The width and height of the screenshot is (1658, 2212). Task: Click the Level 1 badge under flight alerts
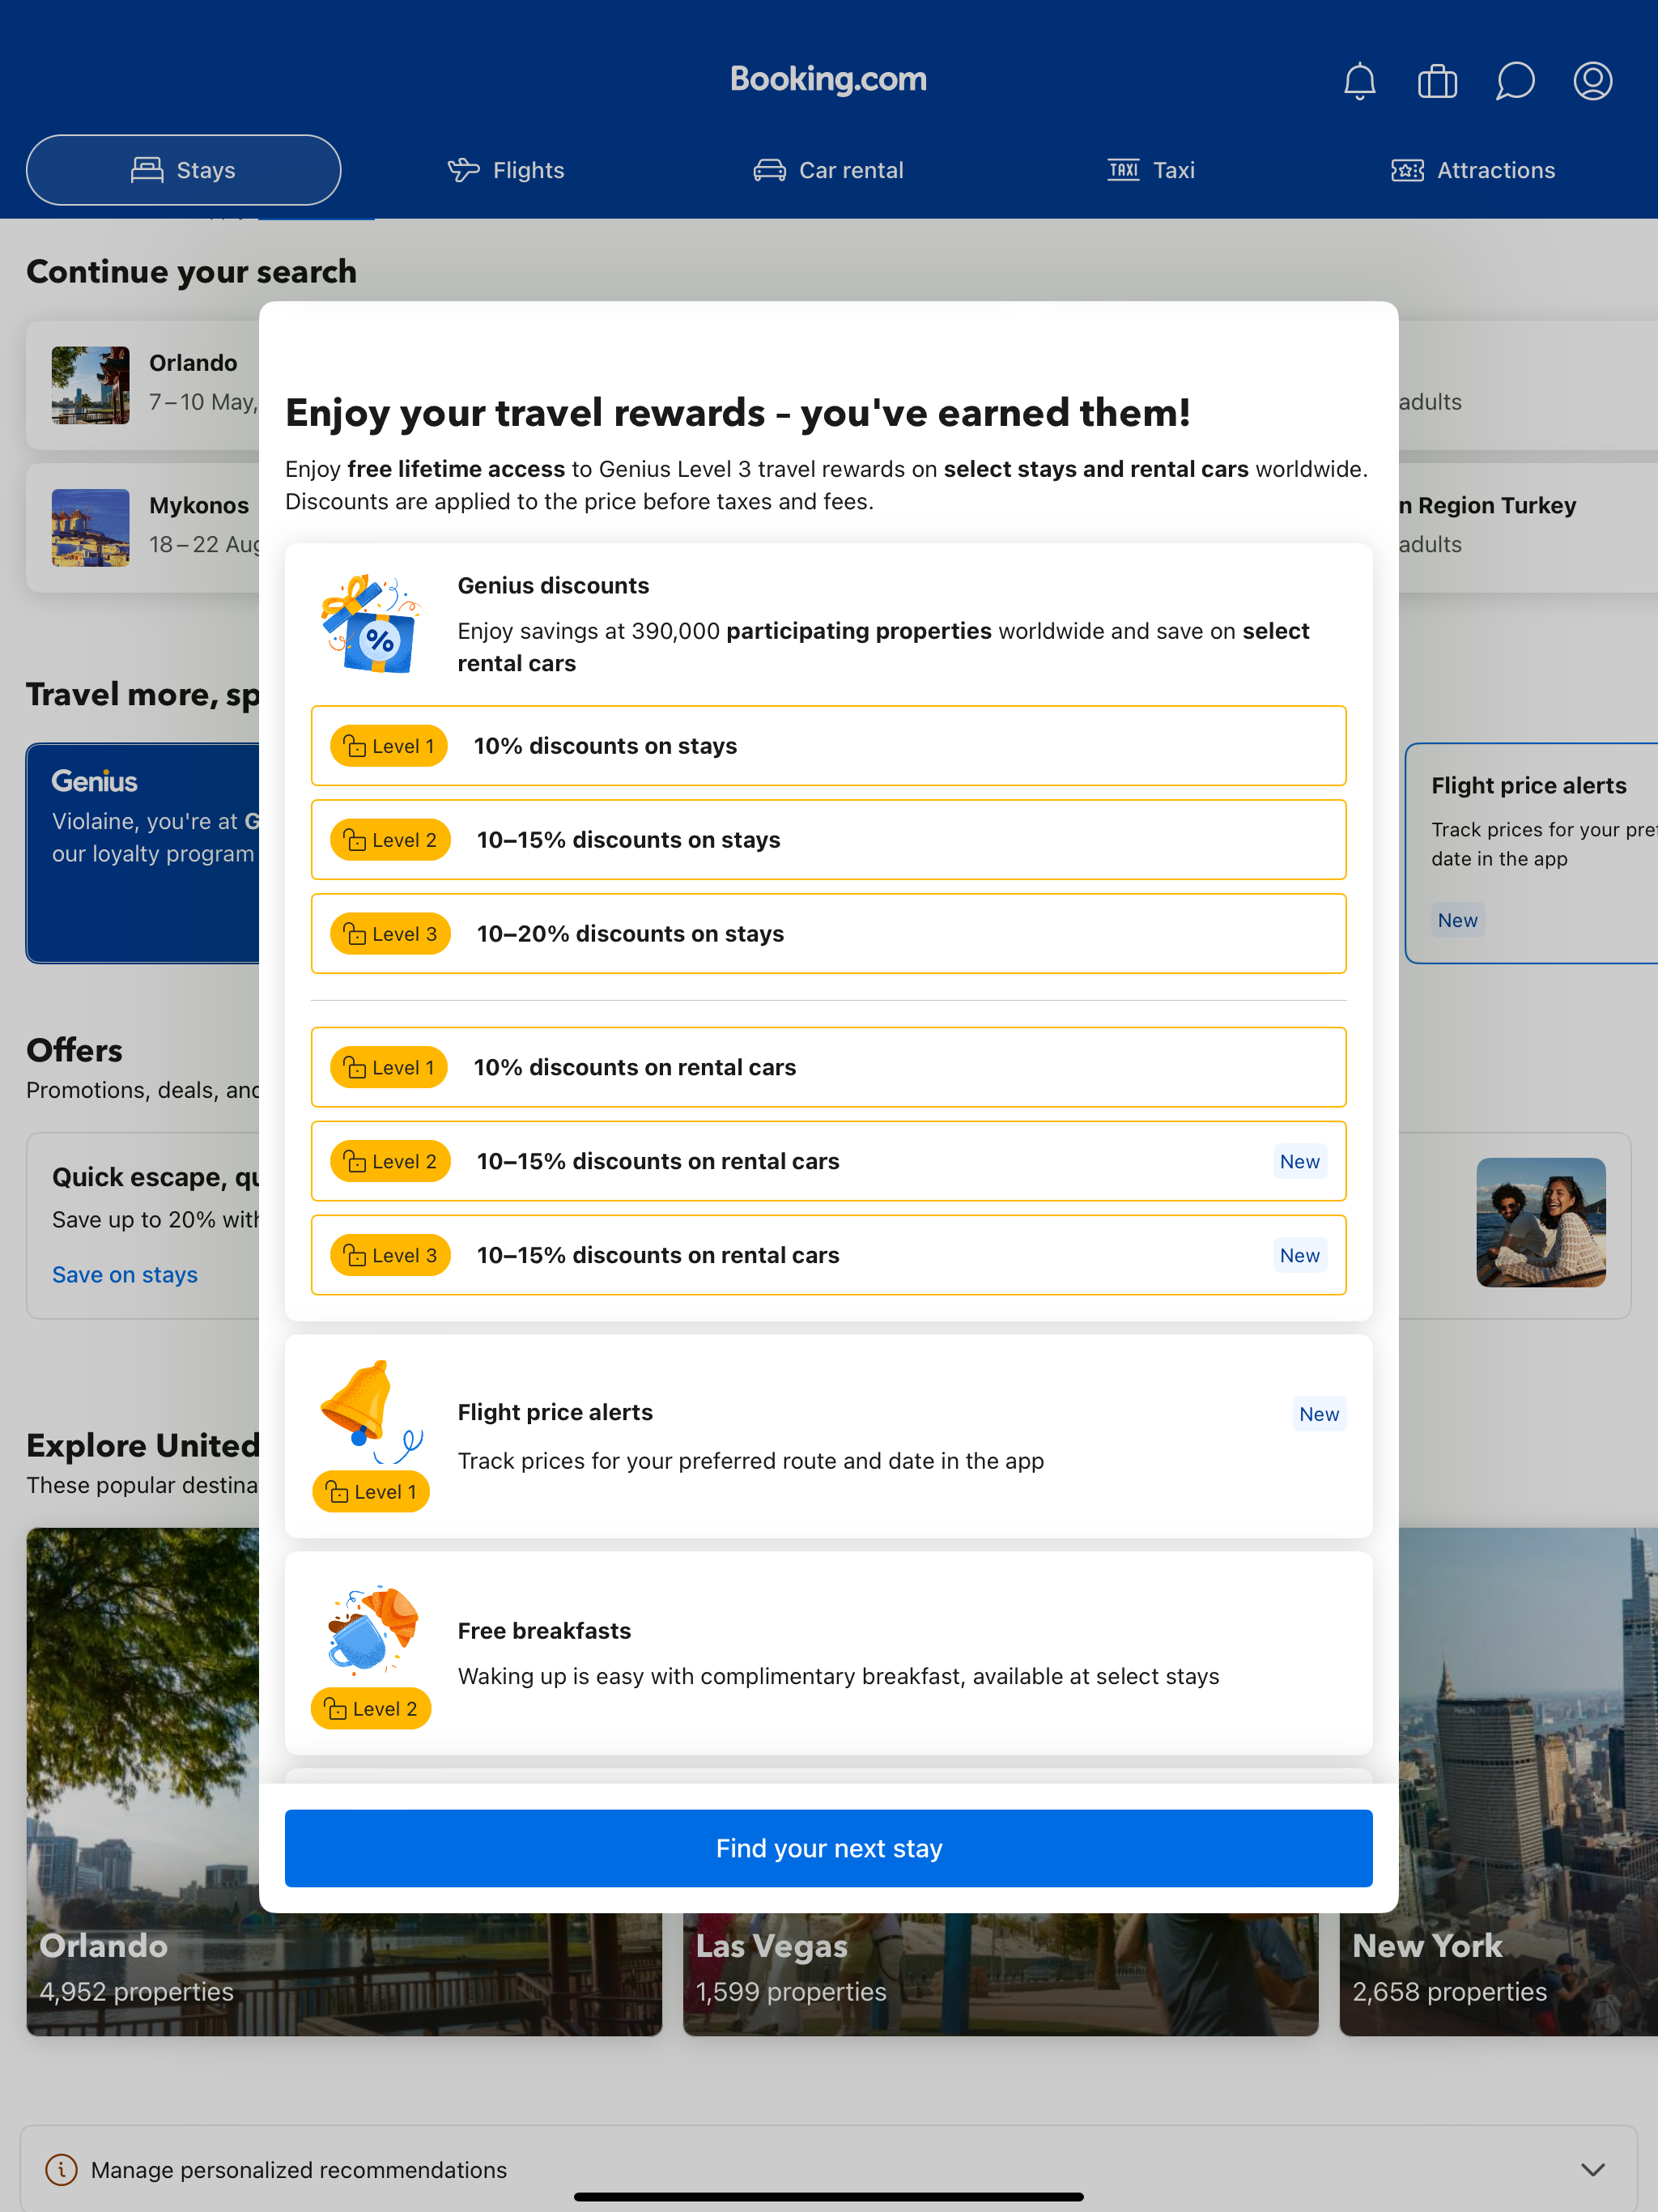tap(371, 1492)
